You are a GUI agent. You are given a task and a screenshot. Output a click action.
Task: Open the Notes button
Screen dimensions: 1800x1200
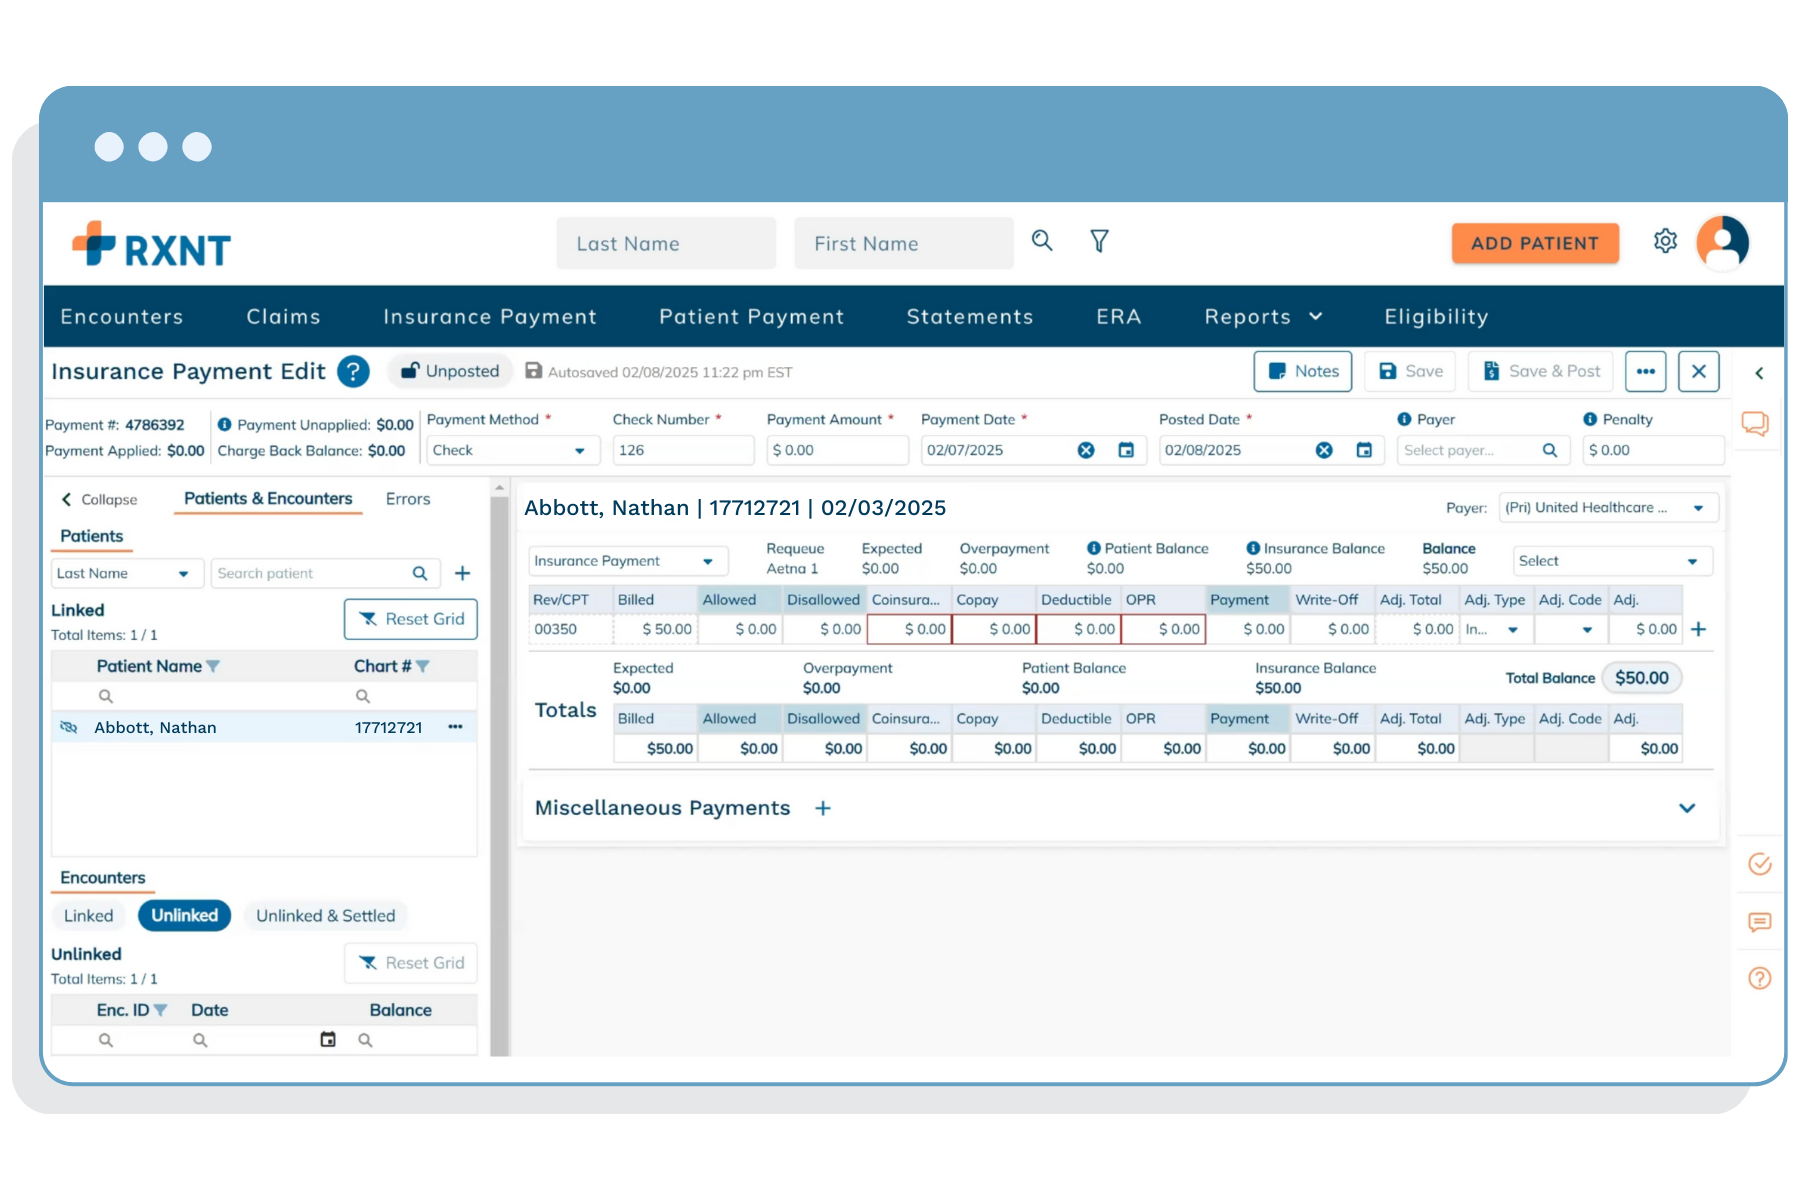tap(1303, 371)
